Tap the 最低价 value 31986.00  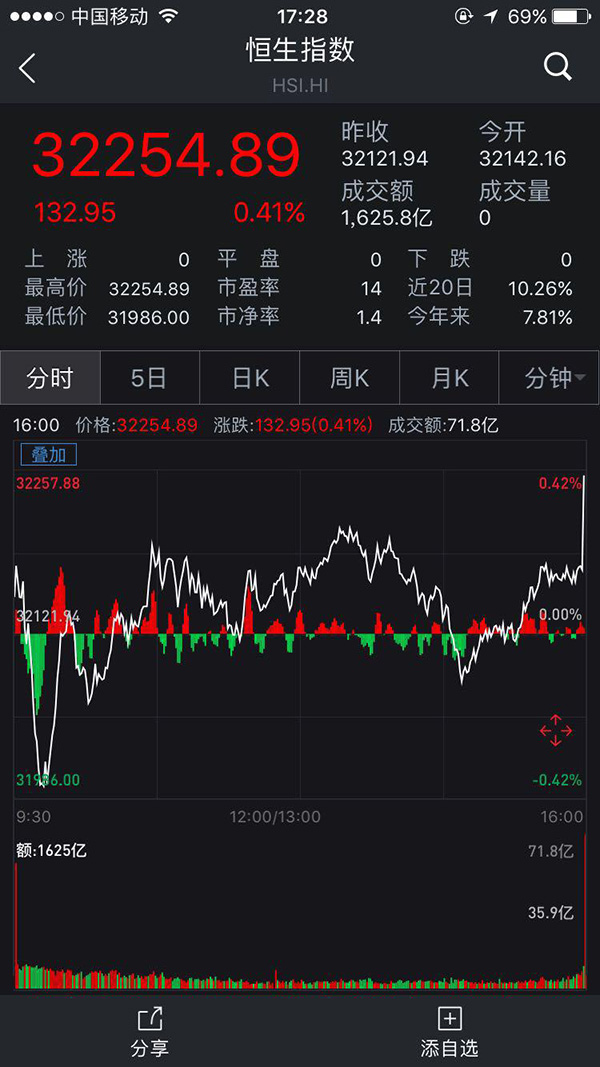[x=149, y=317]
